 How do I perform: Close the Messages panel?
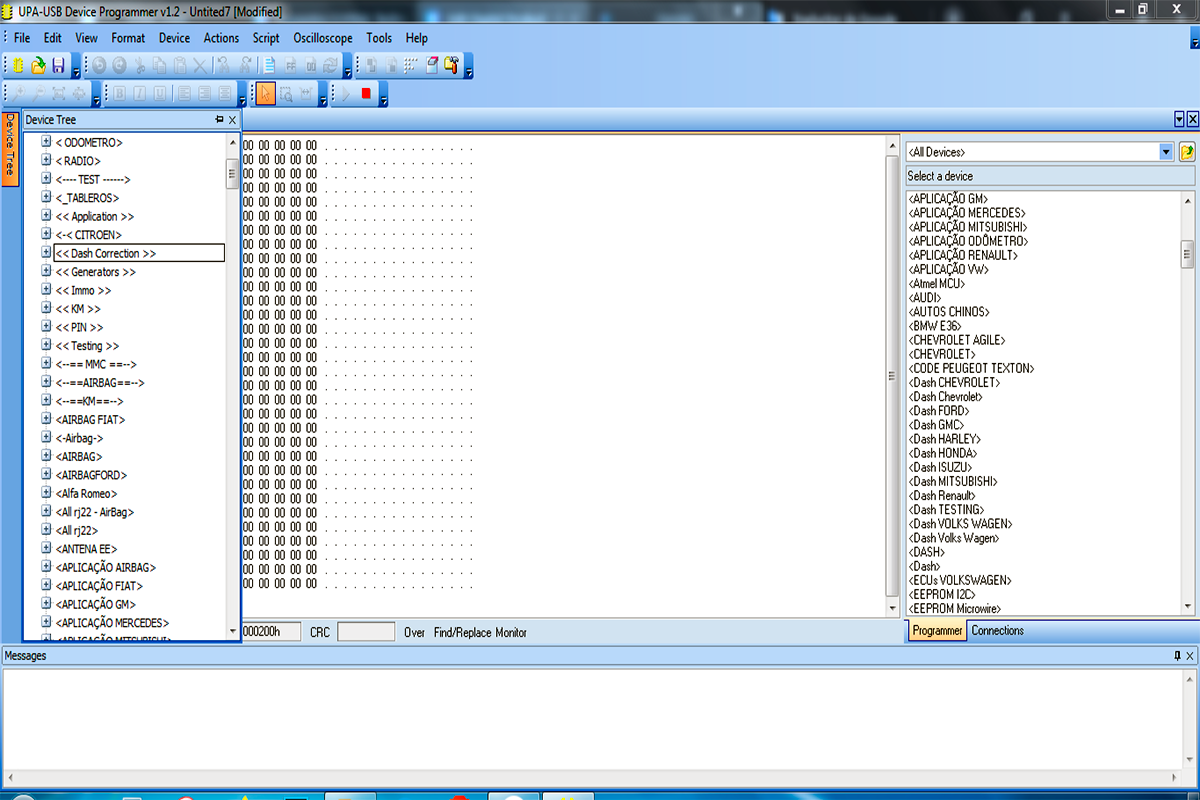(1191, 656)
